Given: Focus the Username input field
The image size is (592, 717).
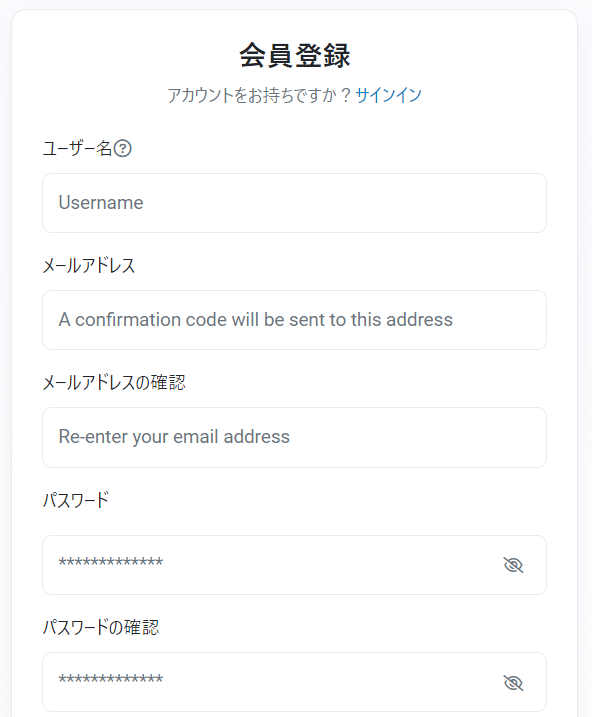Looking at the screenshot, I should (x=294, y=203).
